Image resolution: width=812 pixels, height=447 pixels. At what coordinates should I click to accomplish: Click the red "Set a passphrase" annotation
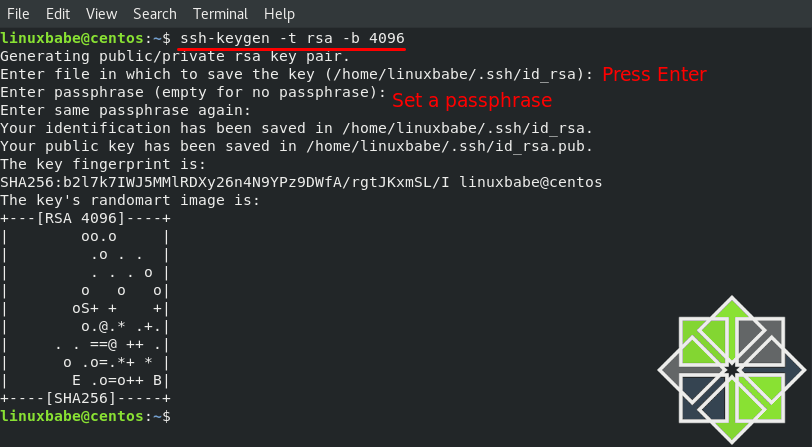[472, 100]
